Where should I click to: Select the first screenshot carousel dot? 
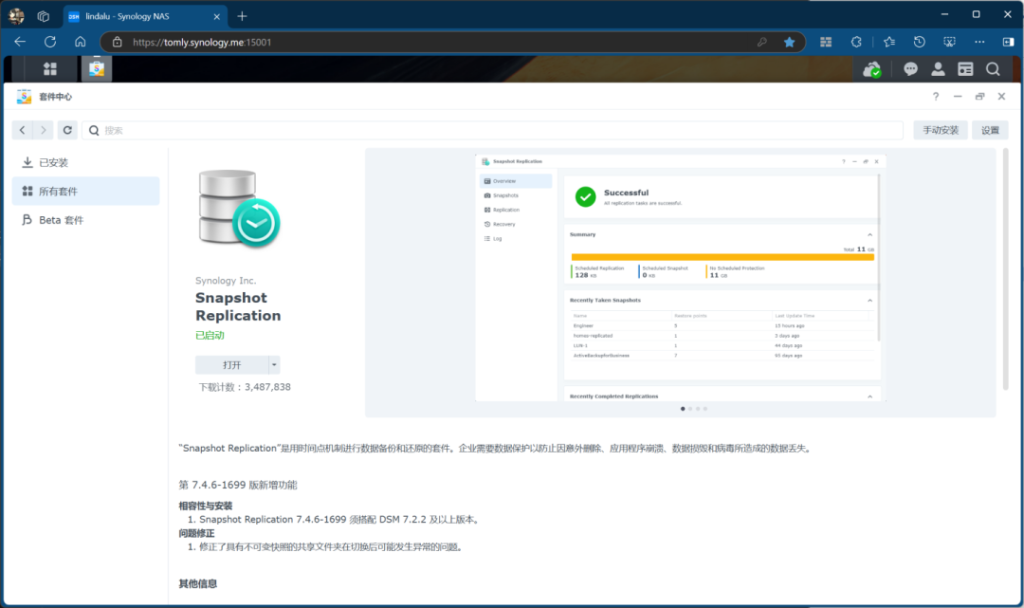tap(683, 409)
